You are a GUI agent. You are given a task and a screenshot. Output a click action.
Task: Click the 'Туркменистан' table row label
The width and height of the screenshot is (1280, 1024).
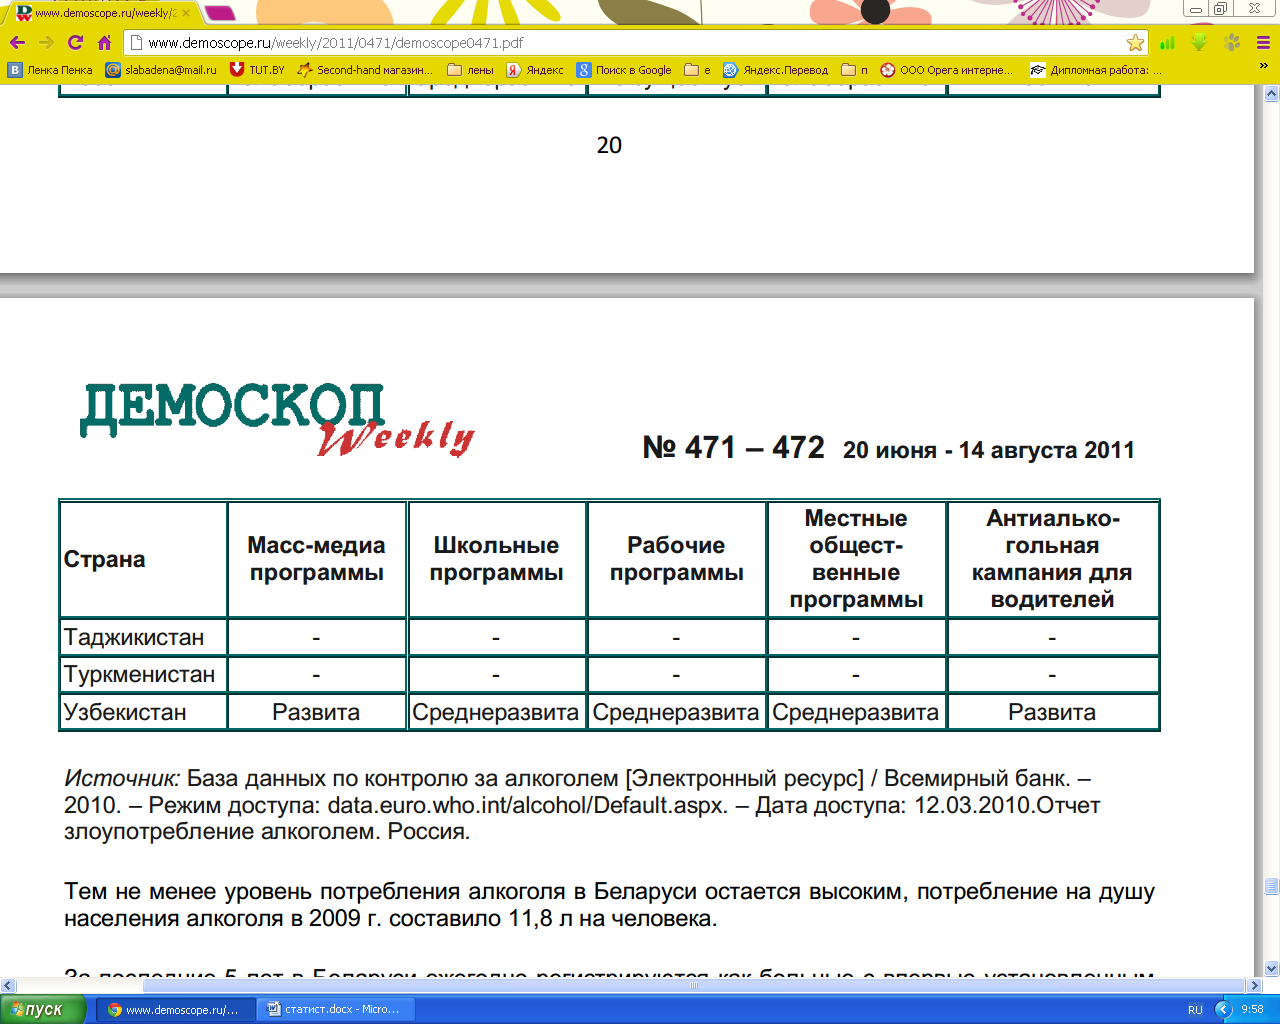coord(139,674)
